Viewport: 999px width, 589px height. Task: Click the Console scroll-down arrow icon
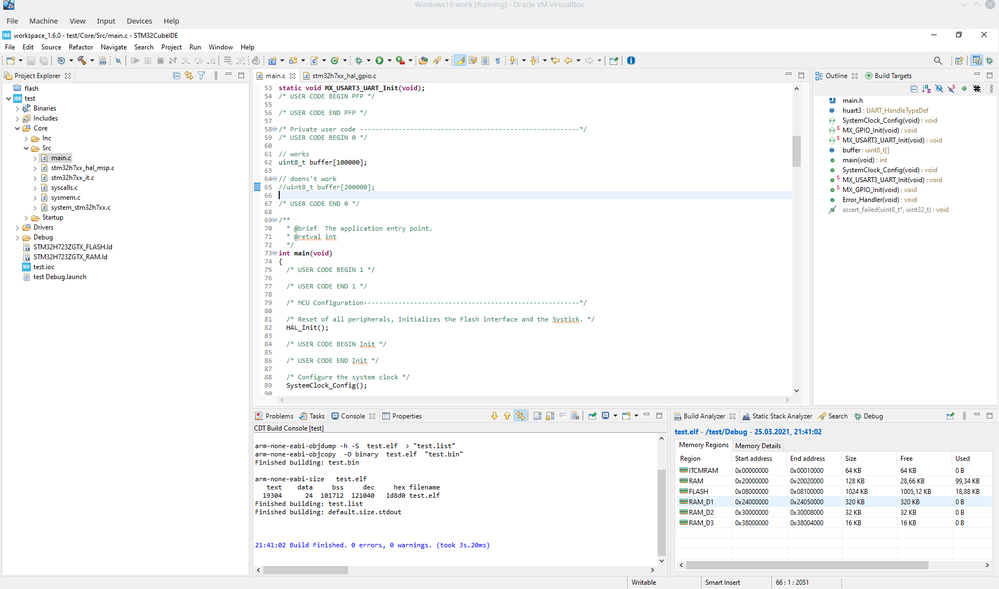[494, 416]
